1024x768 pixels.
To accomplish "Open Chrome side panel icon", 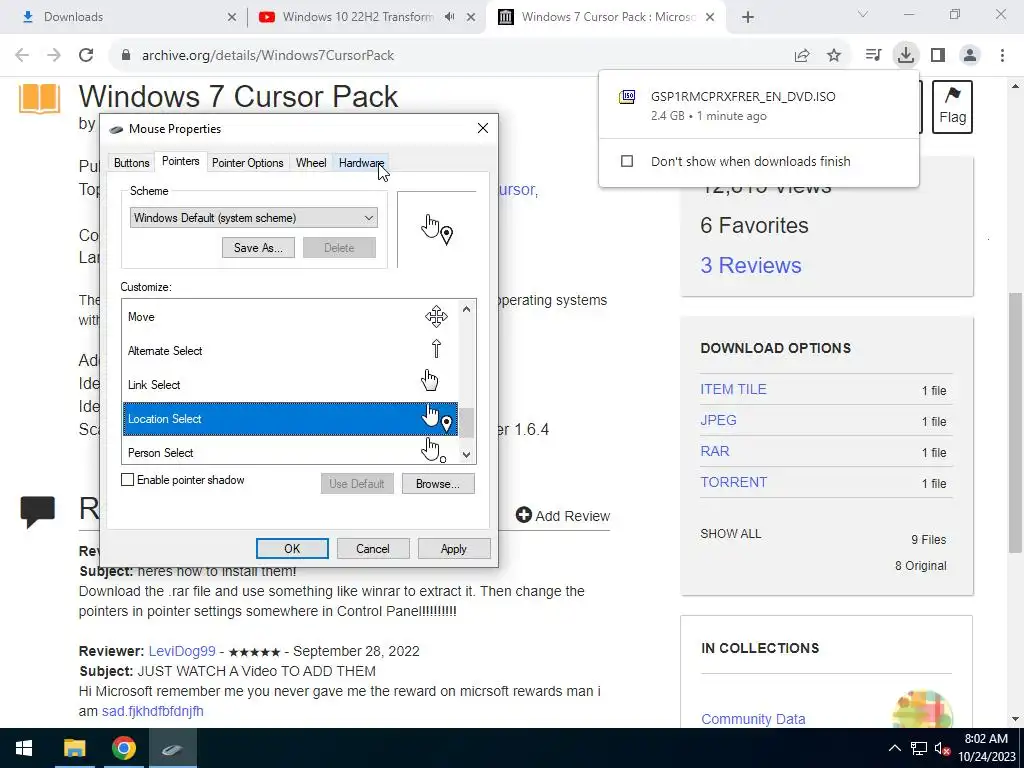I will click(x=938, y=56).
